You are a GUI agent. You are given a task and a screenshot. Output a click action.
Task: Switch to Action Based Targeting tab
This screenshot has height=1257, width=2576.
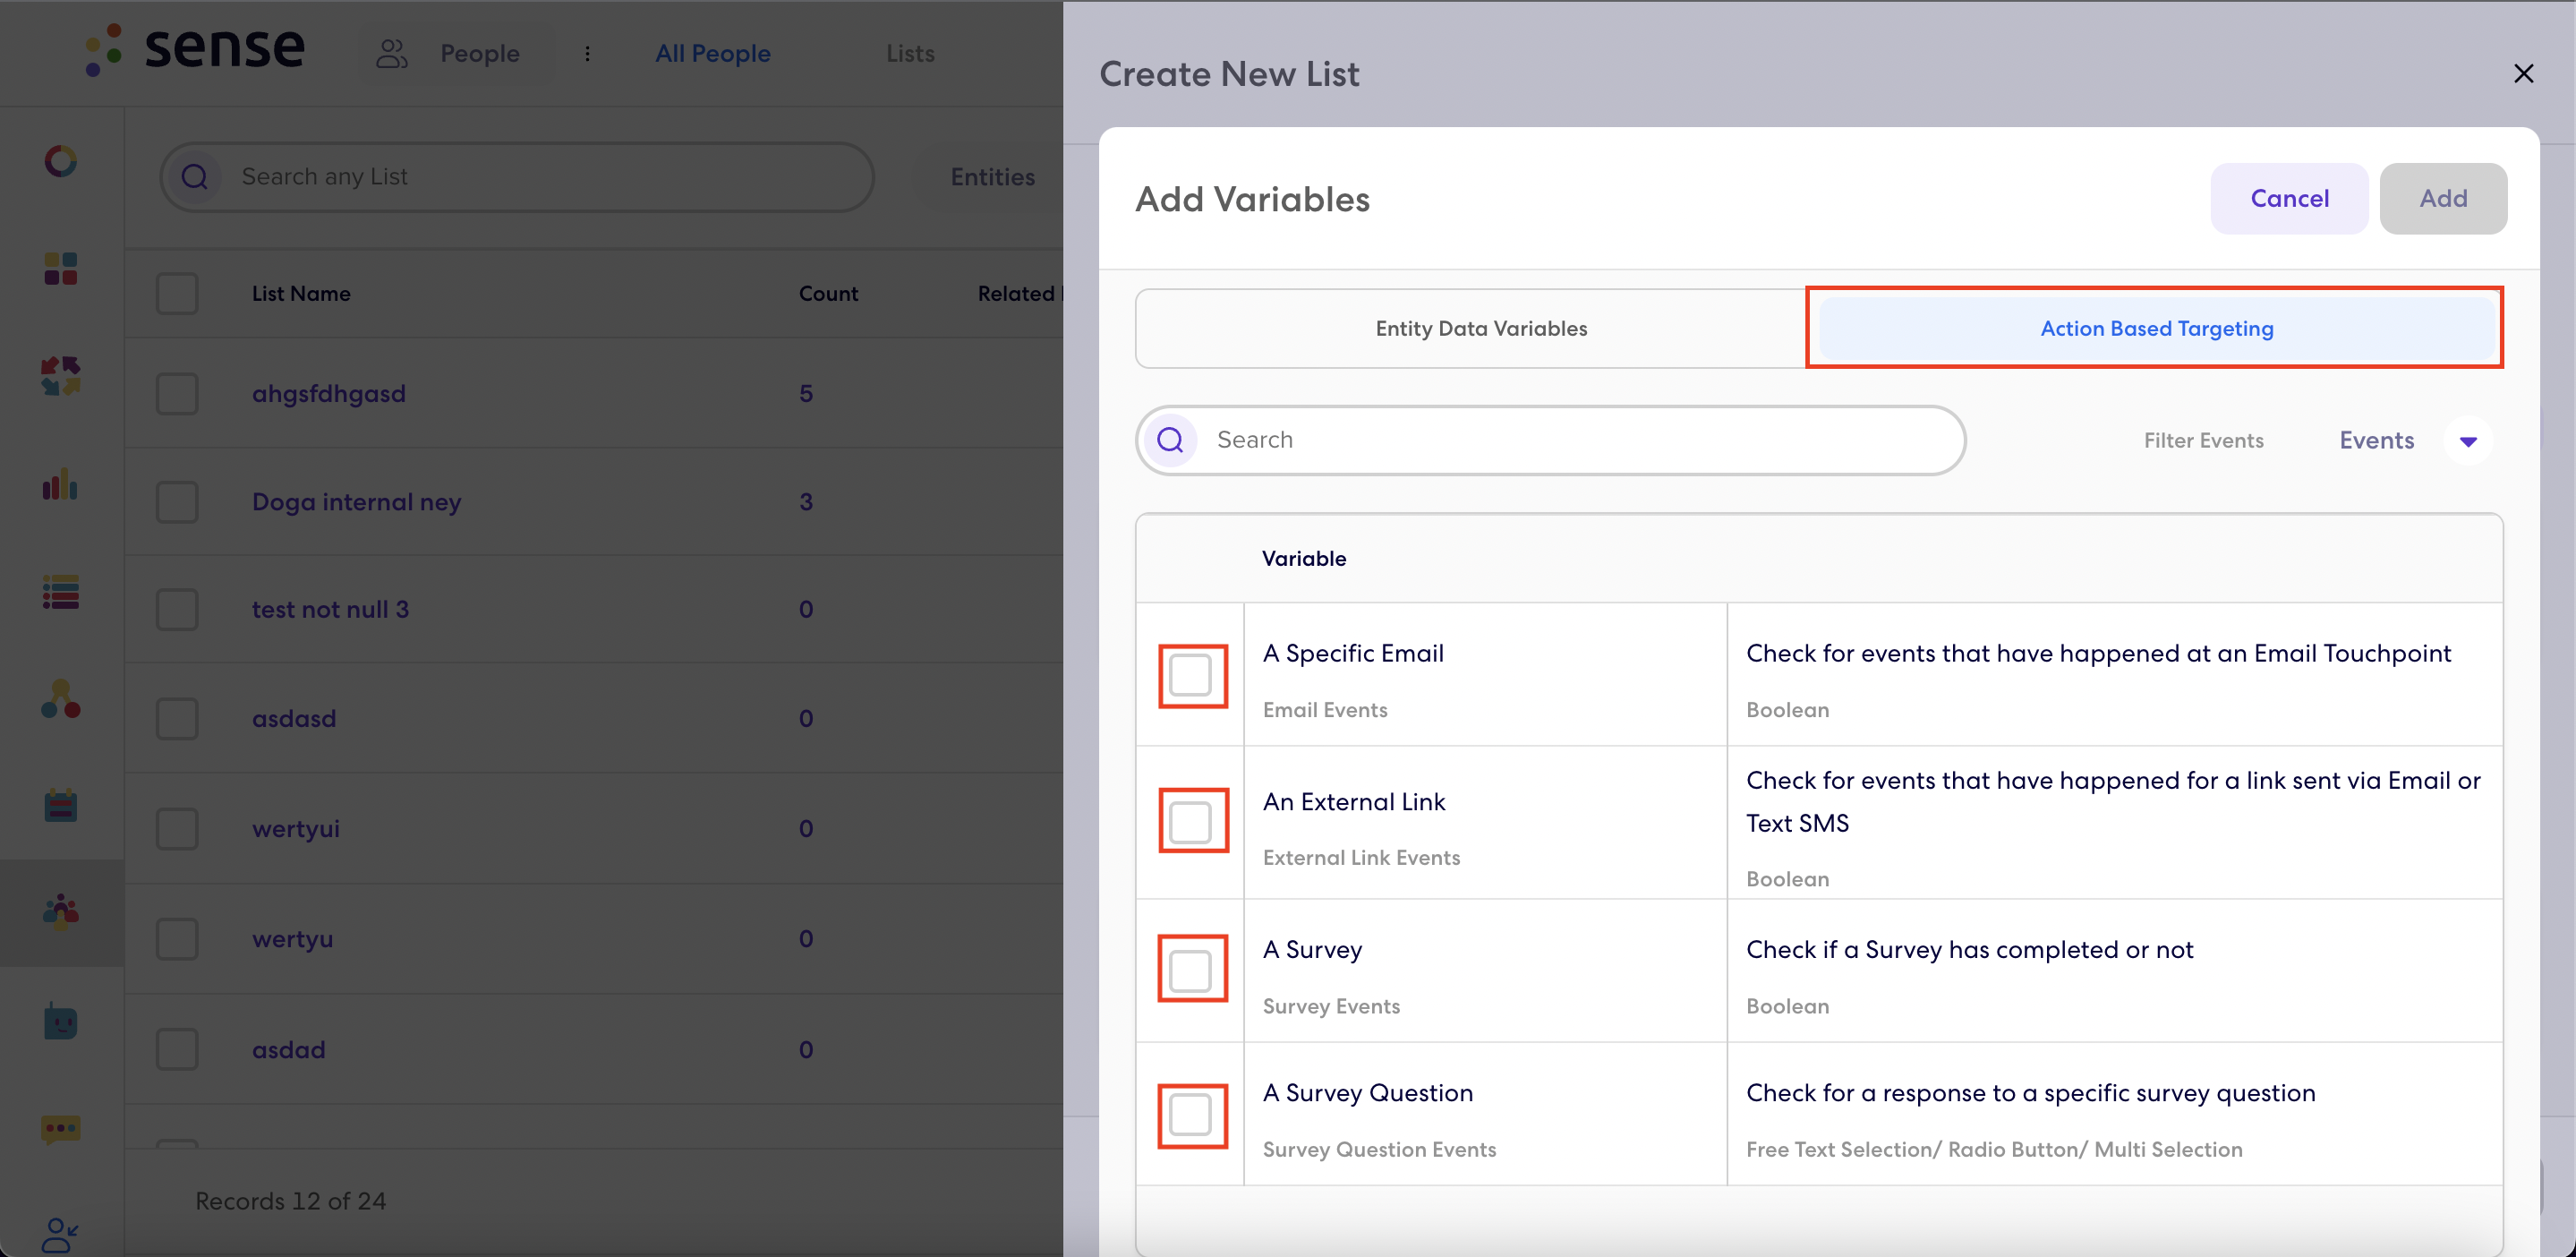coord(2156,328)
